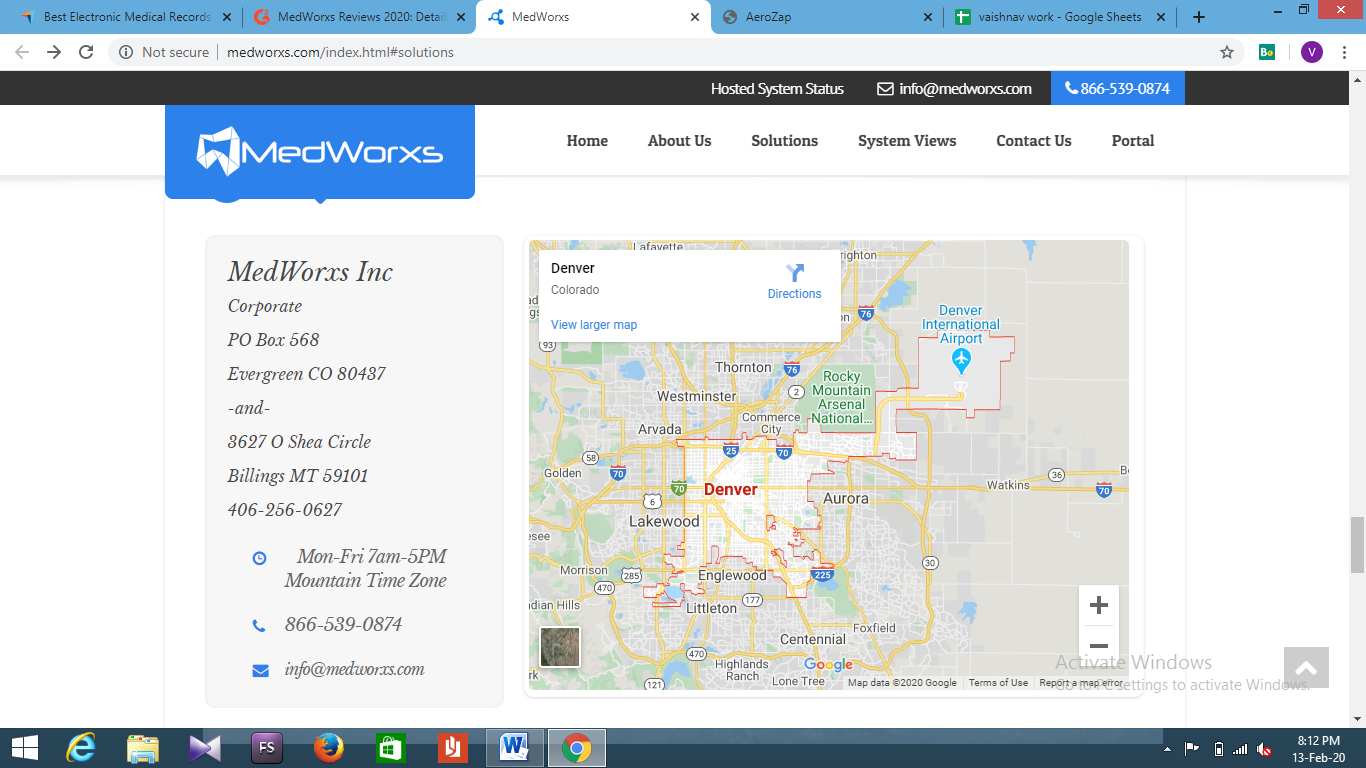Click the Not secure info icon
This screenshot has width=1366, height=768.
point(126,52)
